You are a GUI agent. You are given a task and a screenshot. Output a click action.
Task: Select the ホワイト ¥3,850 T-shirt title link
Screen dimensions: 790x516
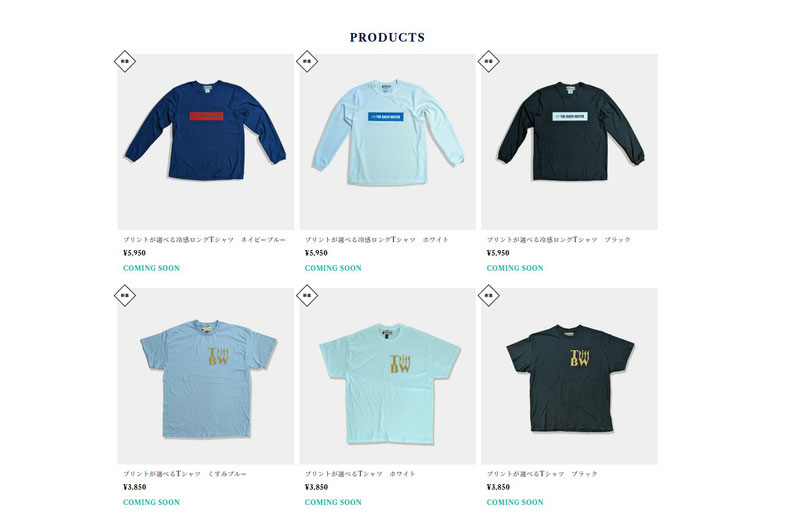(360, 474)
